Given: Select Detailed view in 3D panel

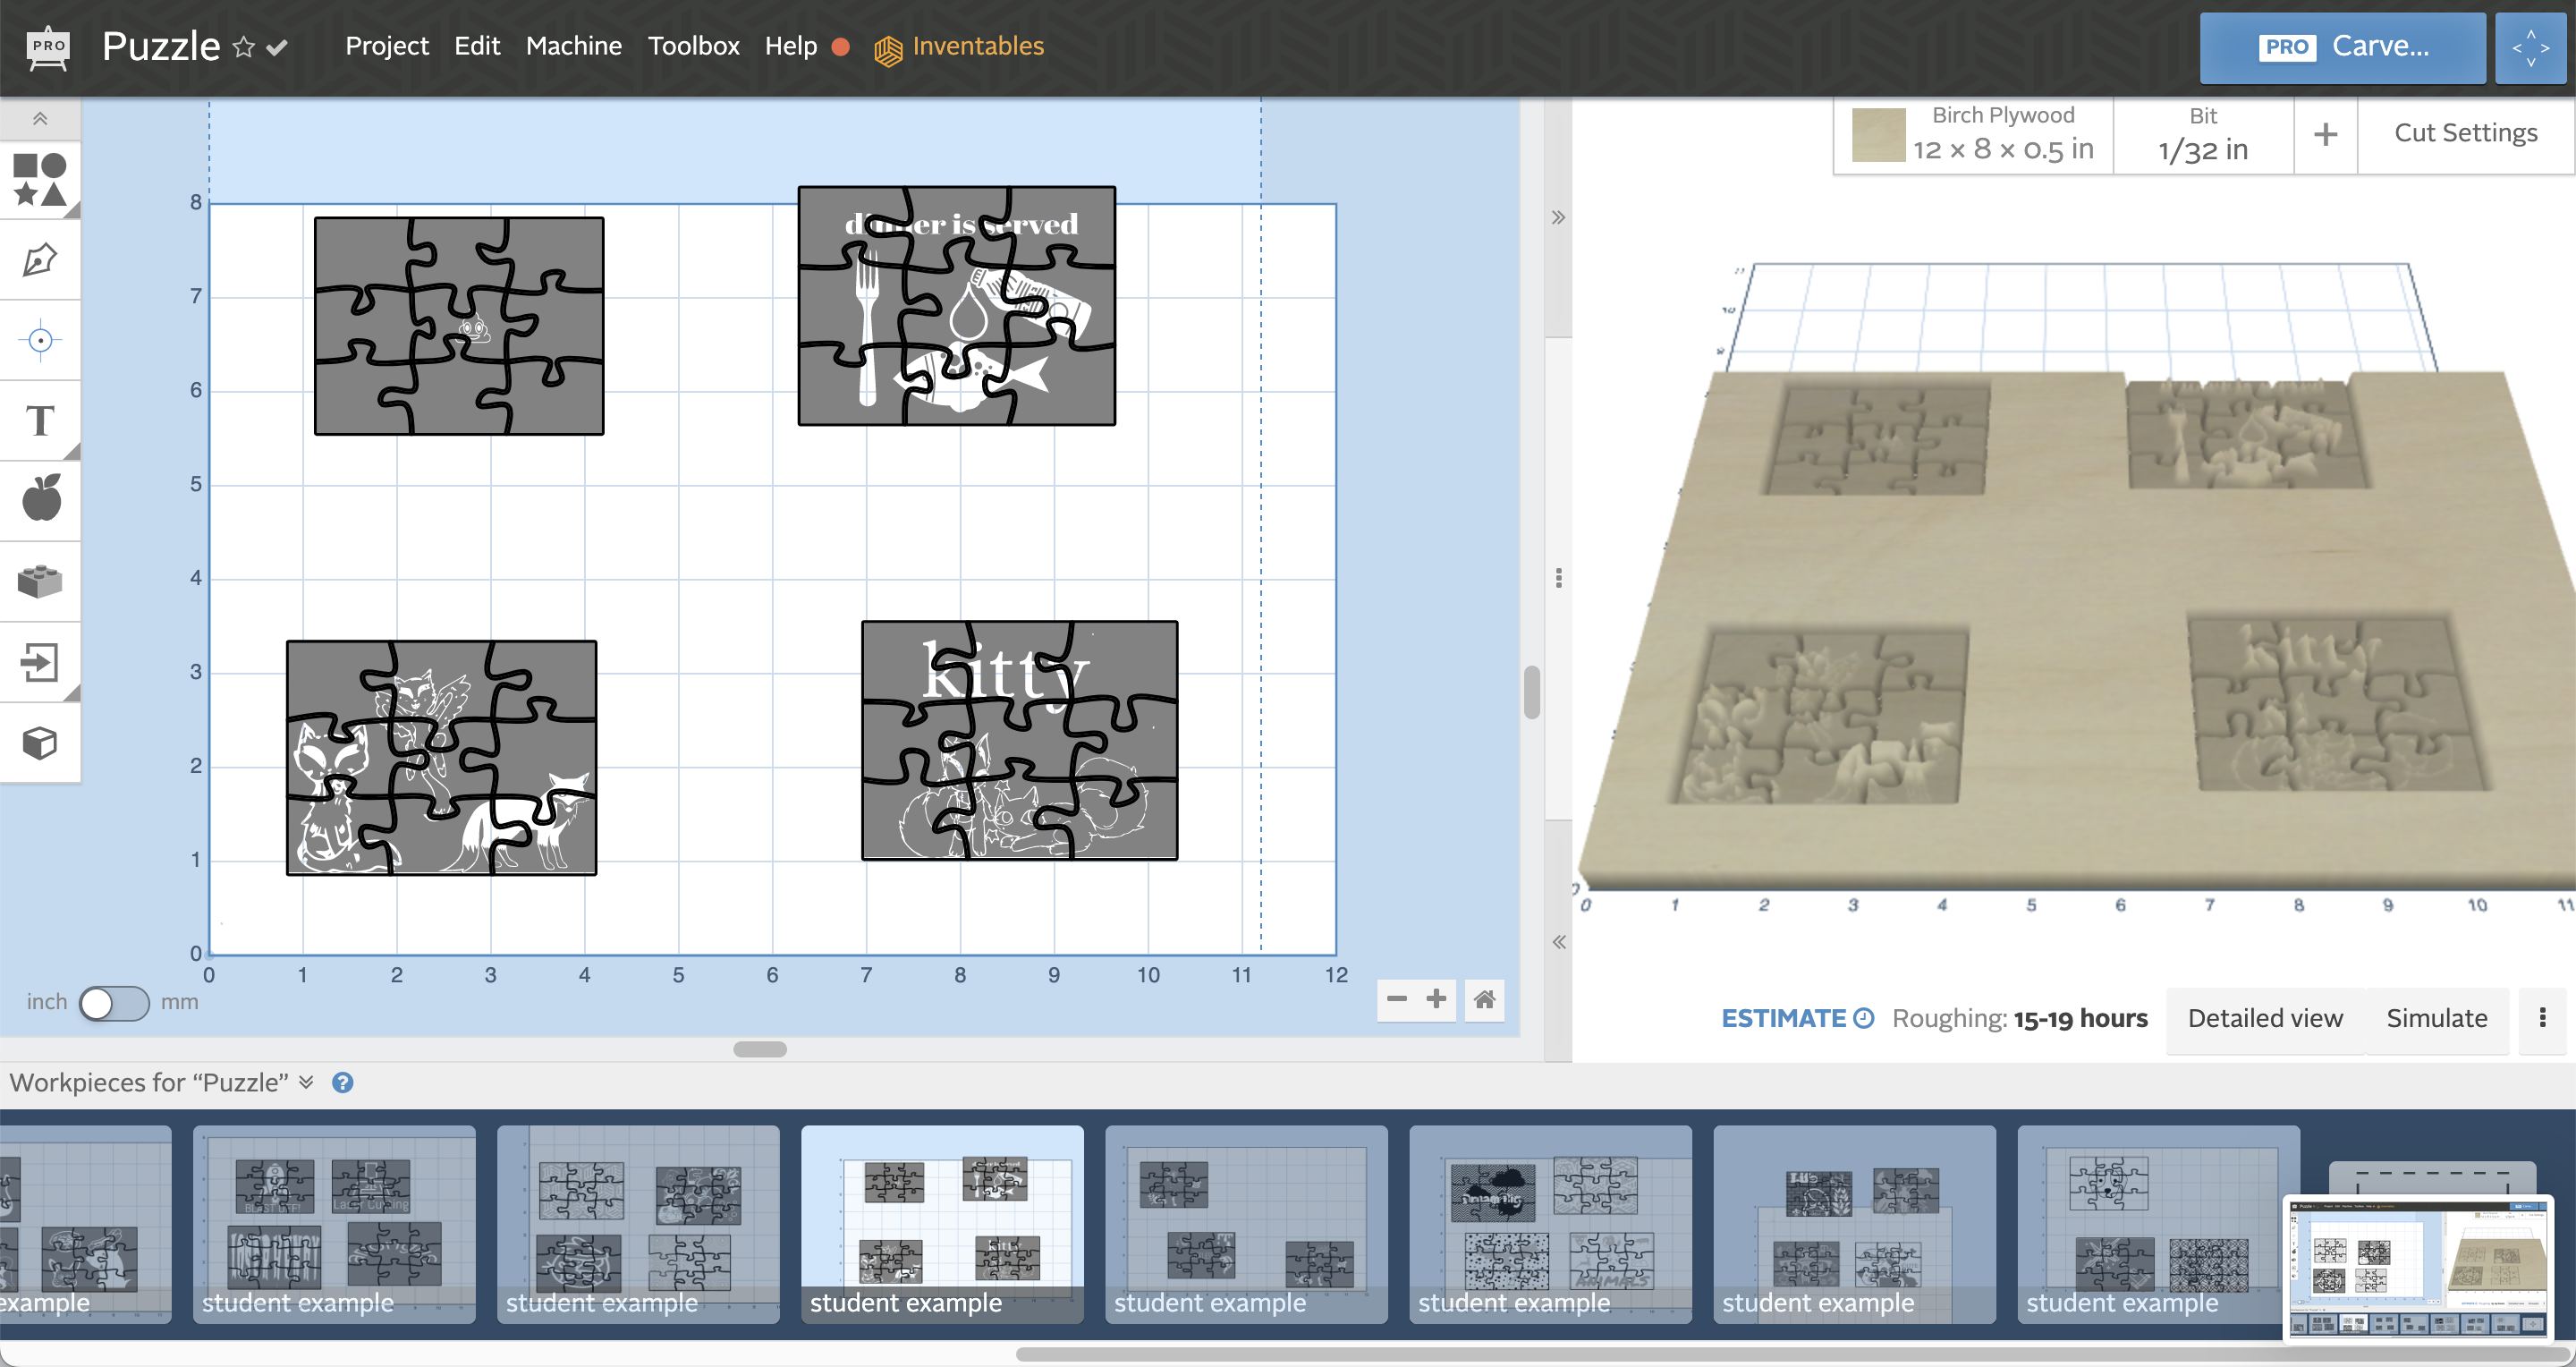Looking at the screenshot, I should 2264,1017.
